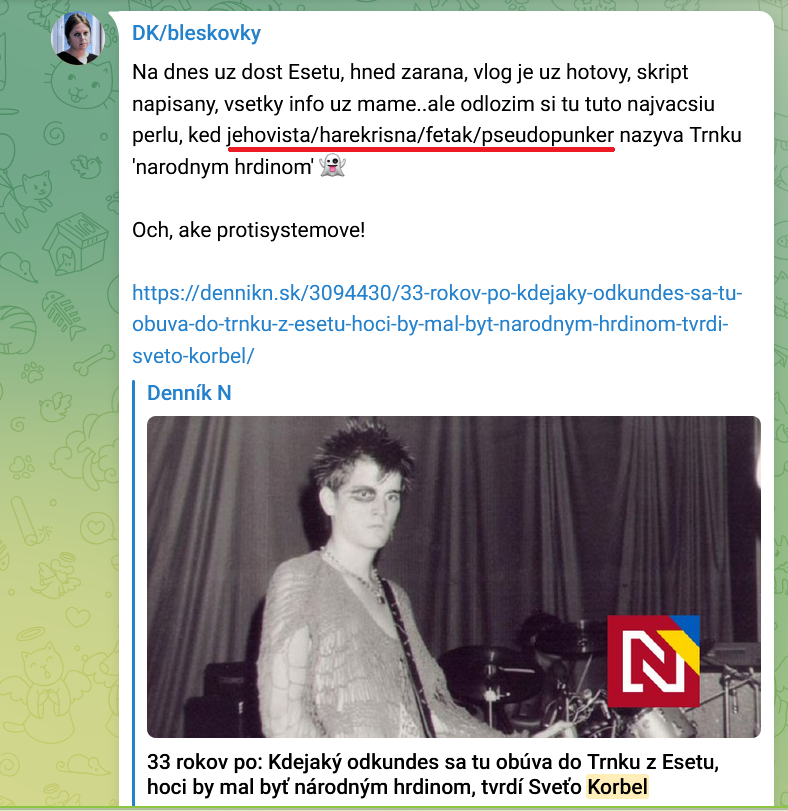The height and width of the screenshot is (811, 788).
Task: Click the 'napisany, vsetky info' text line
Action: coord(423,104)
